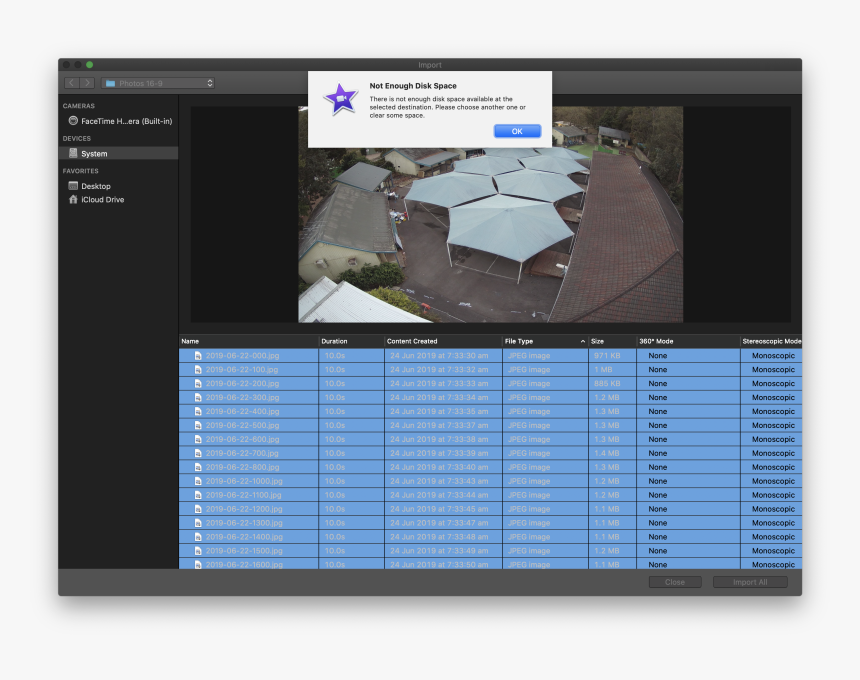Open the Photos 16-9 folder dropdown

[158, 83]
